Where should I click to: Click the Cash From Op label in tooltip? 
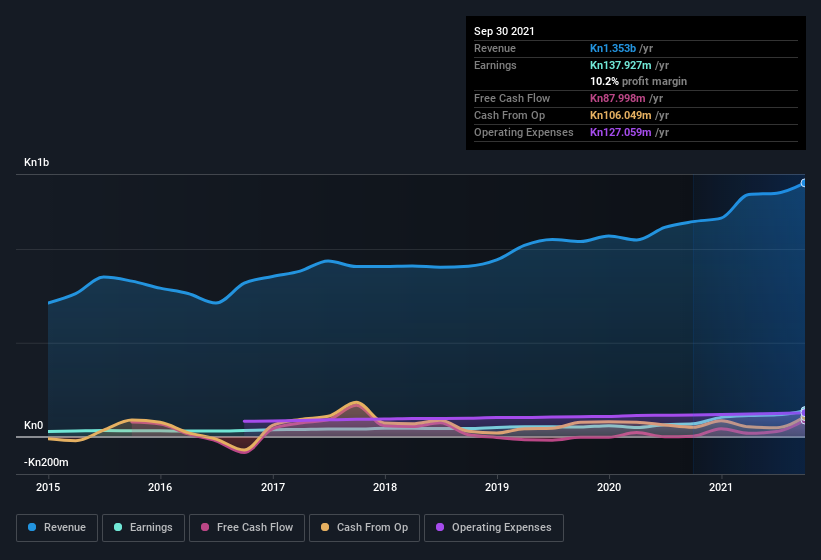pyautogui.click(x=509, y=115)
